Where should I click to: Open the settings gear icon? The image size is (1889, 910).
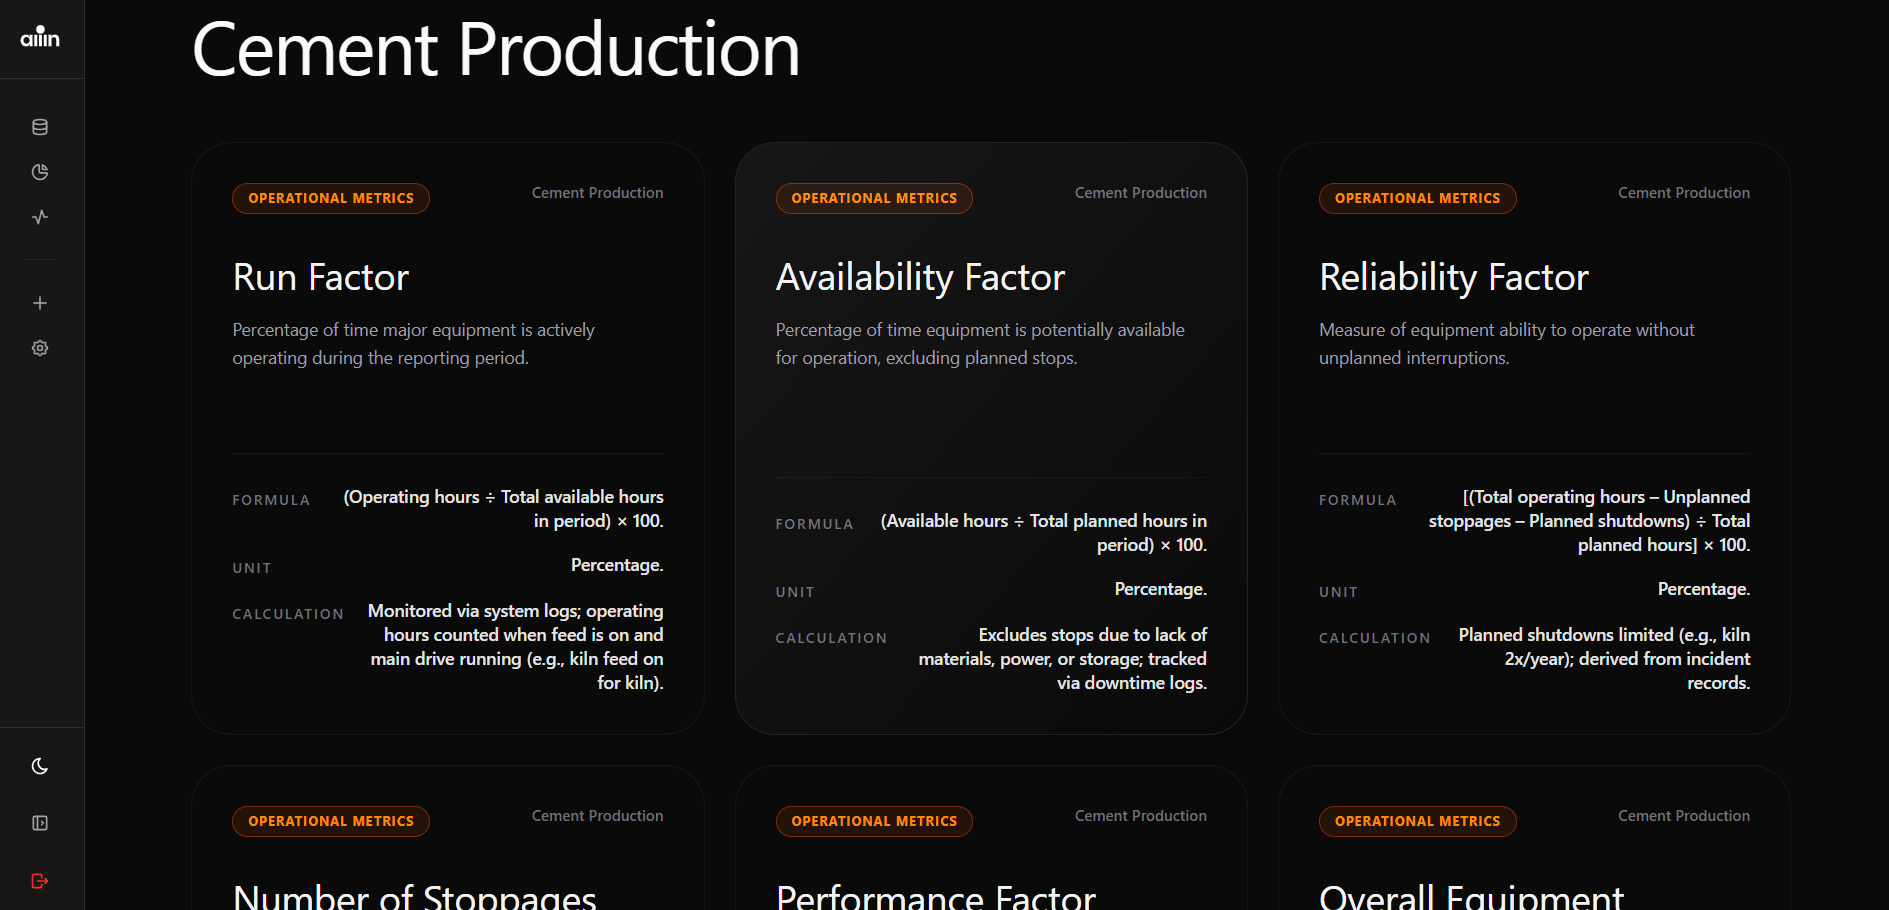(40, 347)
